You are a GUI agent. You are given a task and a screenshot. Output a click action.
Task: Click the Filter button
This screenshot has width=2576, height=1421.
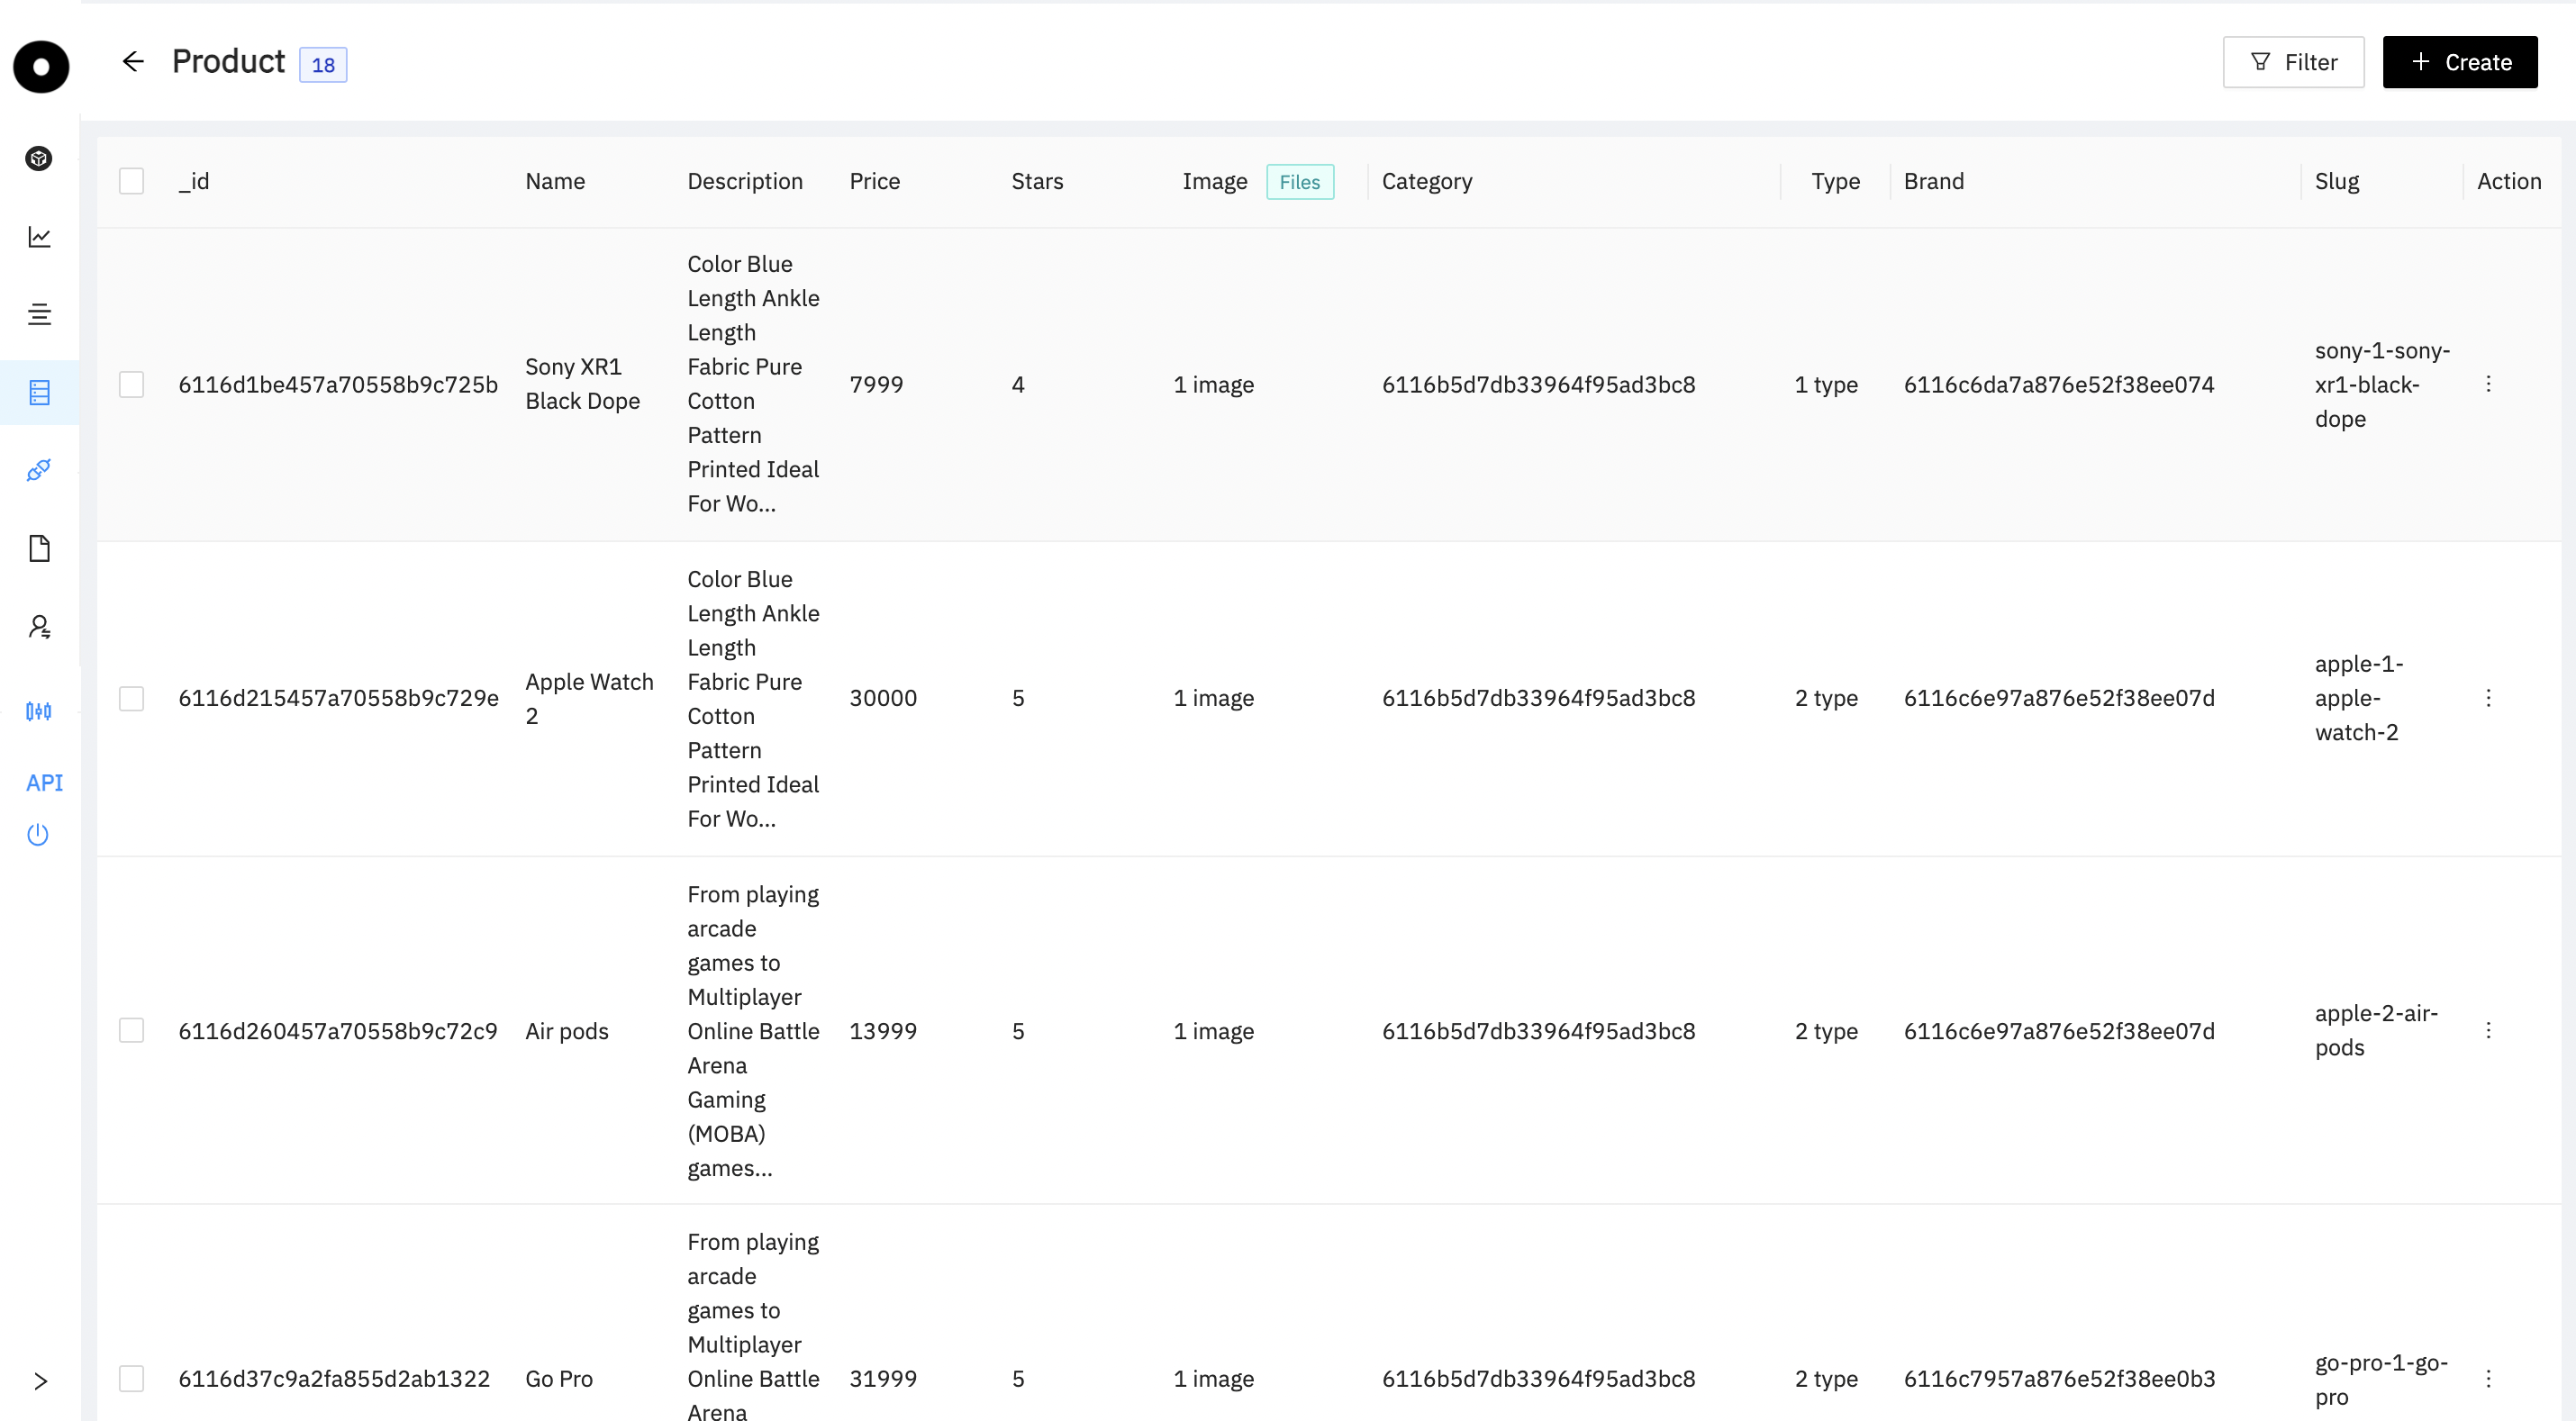(2293, 62)
